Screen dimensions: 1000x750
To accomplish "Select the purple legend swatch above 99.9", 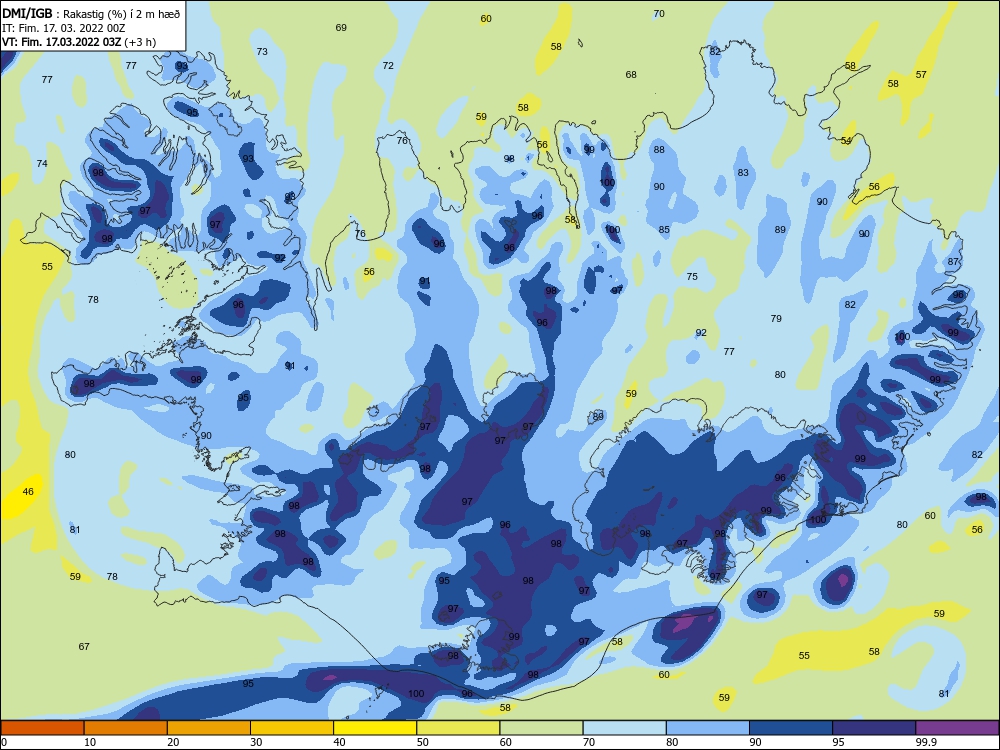I will [x=957, y=728].
